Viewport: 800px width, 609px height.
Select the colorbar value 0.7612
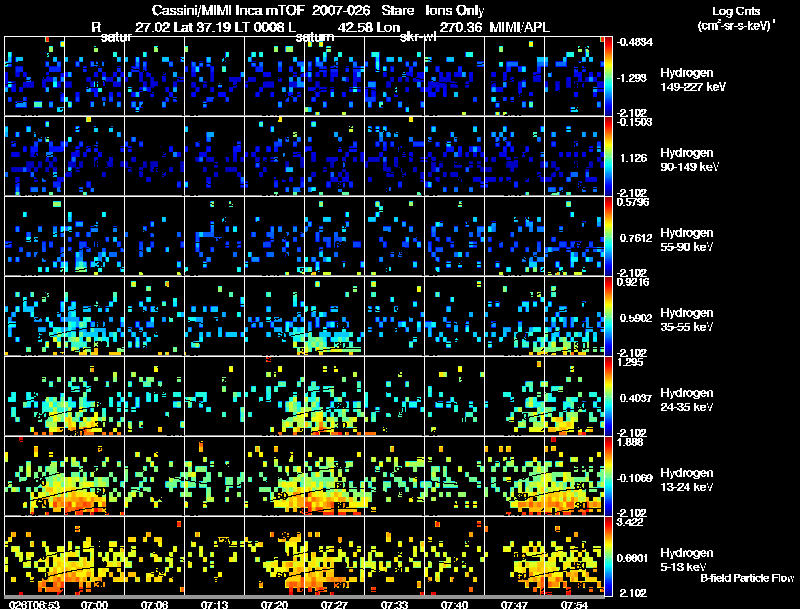point(636,238)
